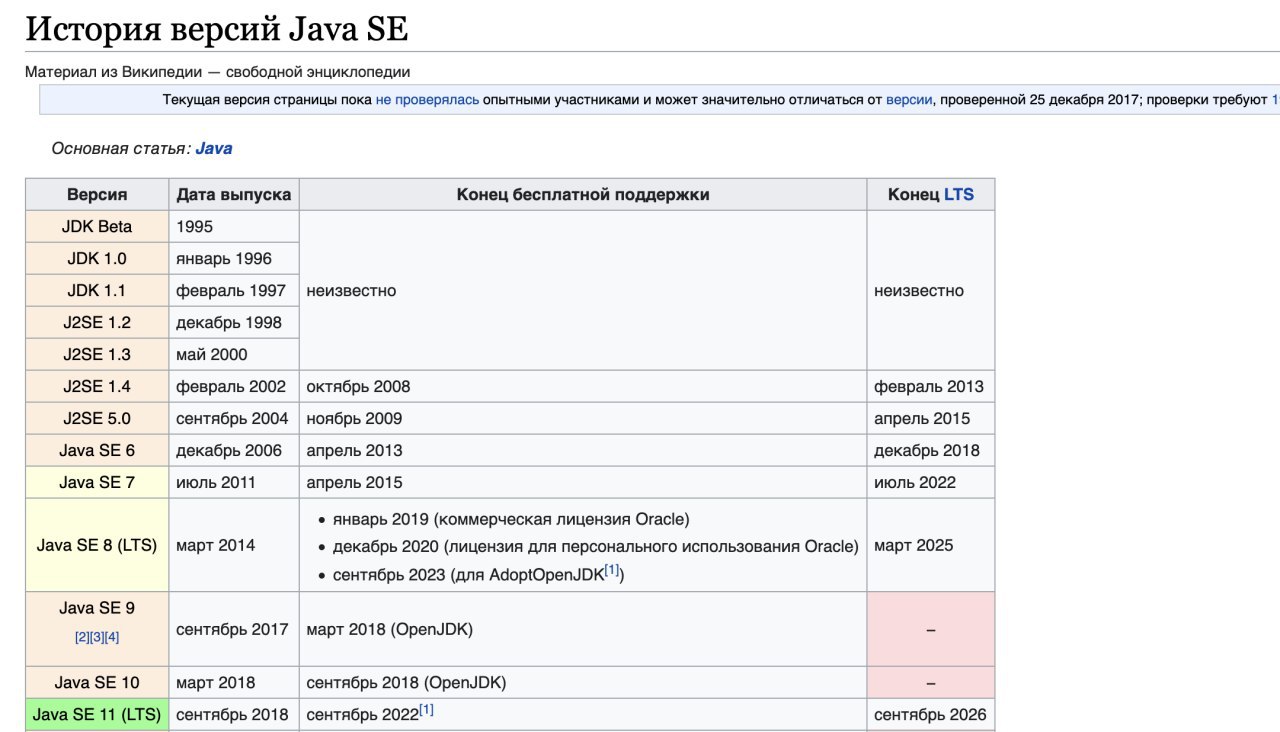
Task: Click LTS end "сентябрь 2026"
Action: [x=930, y=714]
